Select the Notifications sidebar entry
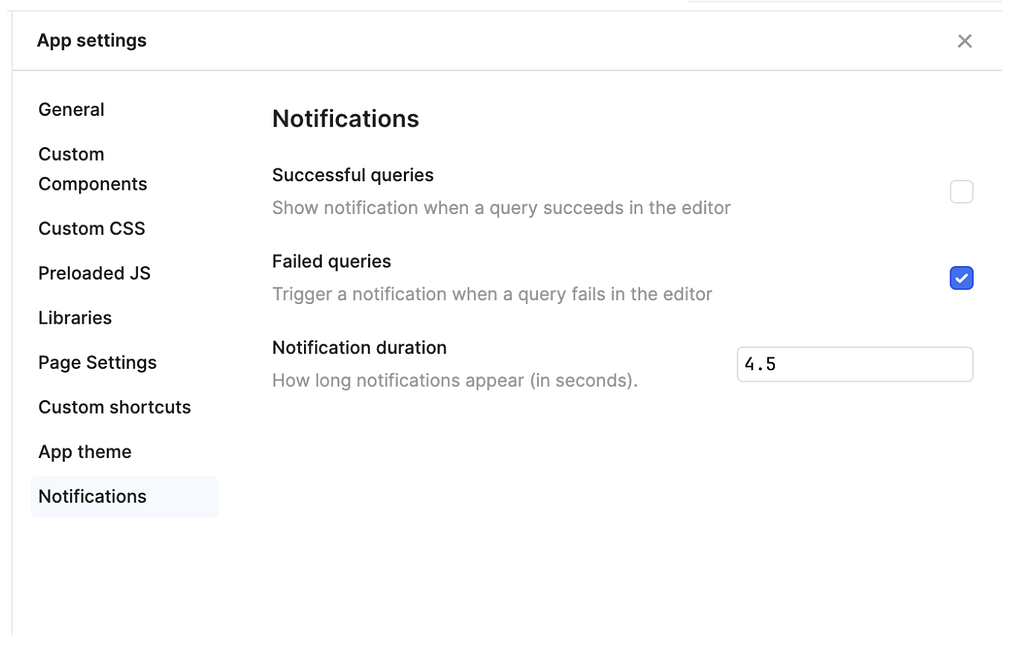 point(92,496)
